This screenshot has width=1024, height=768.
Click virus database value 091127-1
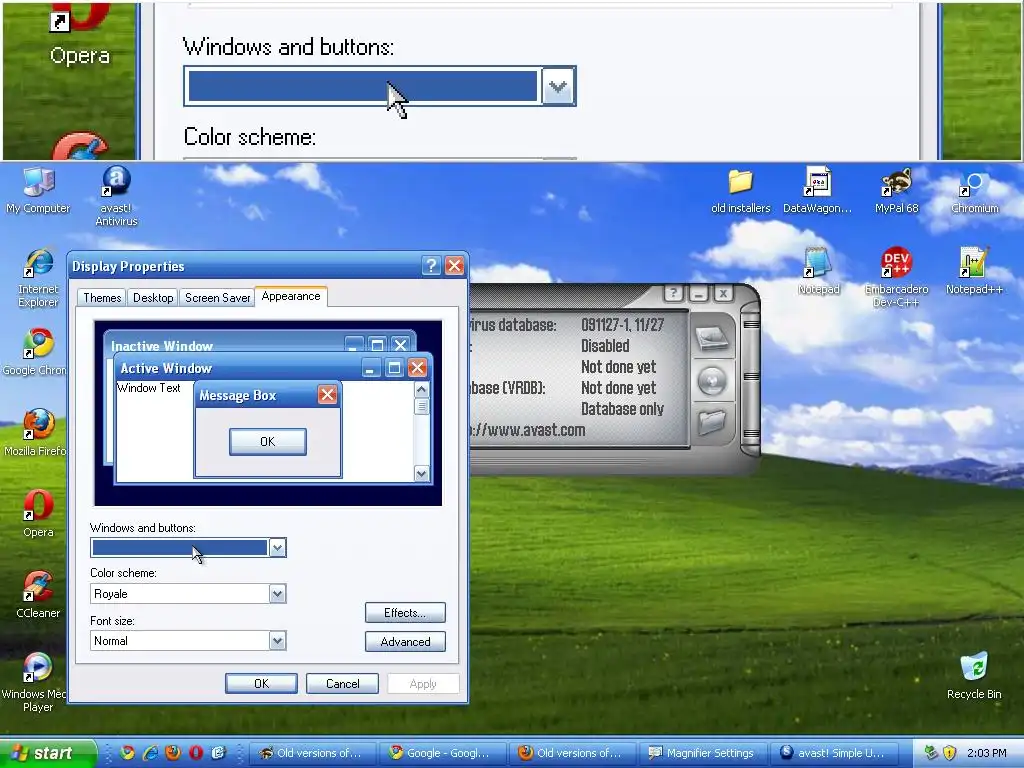click(x=622, y=325)
